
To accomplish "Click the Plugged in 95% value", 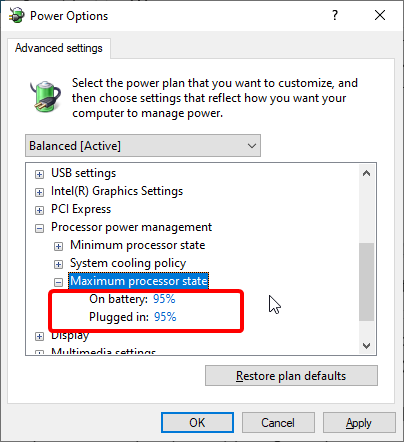I will click(165, 316).
